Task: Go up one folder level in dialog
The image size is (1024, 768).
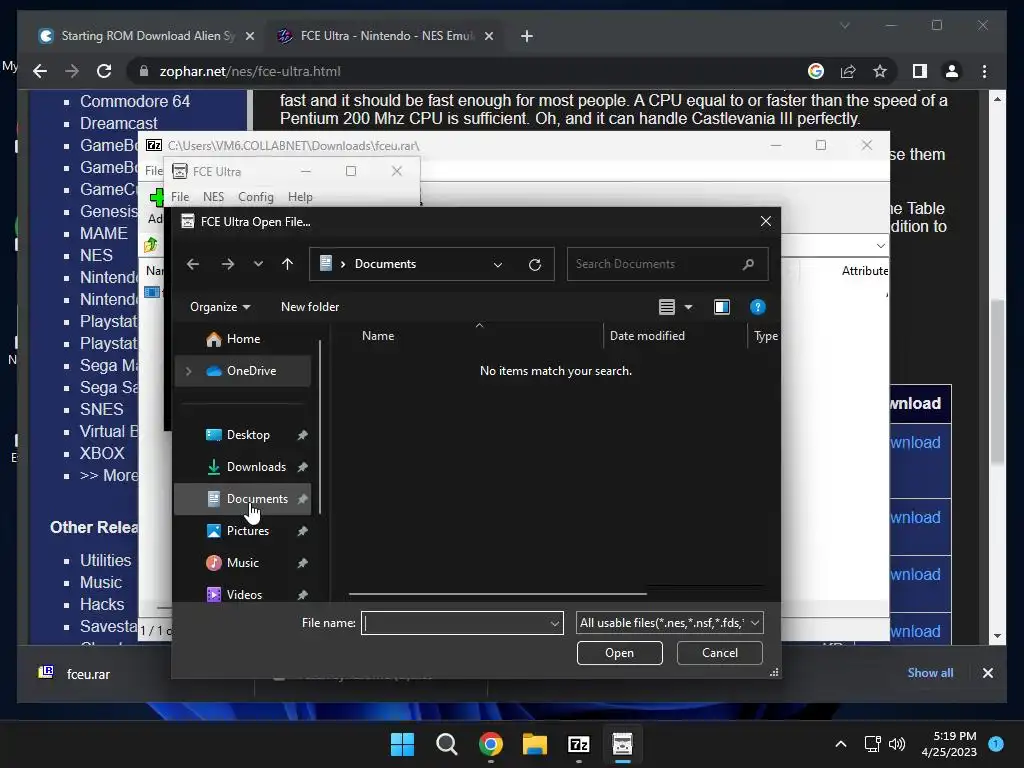Action: tap(287, 264)
